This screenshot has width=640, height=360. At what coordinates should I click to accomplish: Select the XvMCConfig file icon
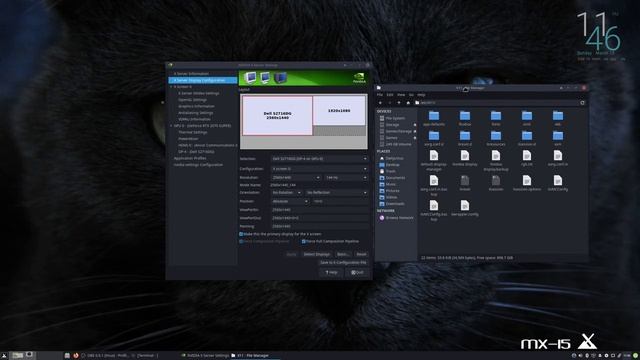pos(558,180)
